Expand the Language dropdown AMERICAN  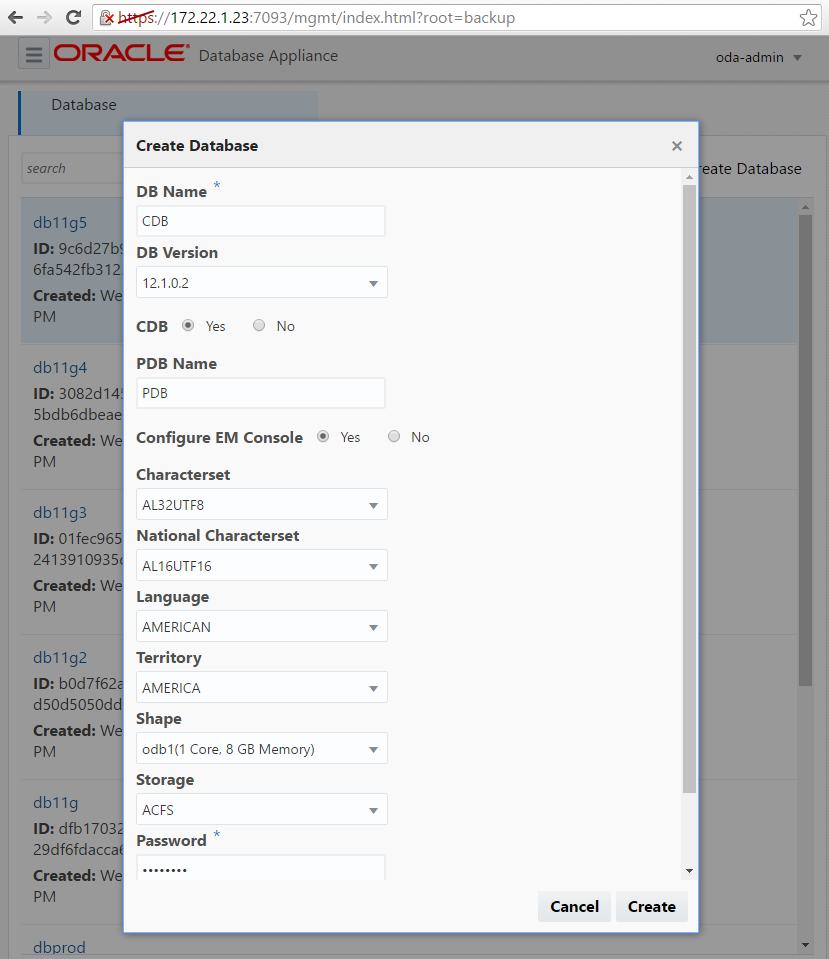pos(262,627)
